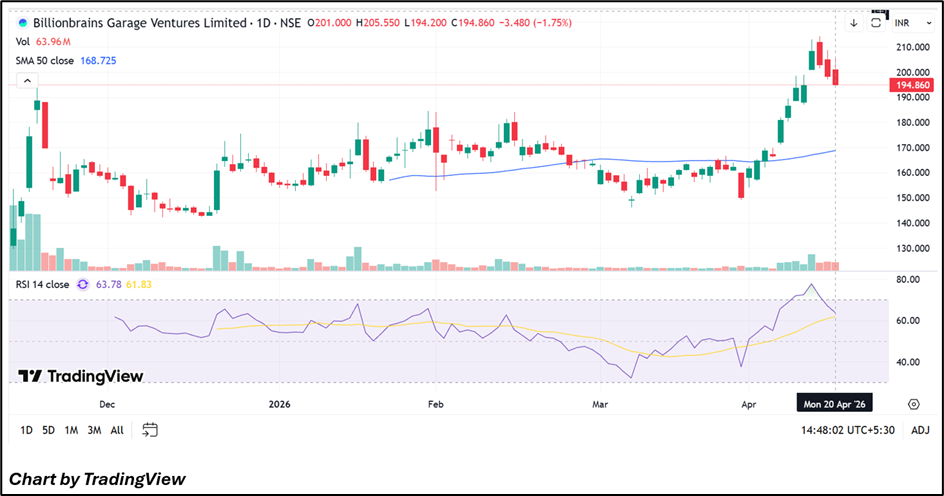Viewport: 944px width, 496px height.
Task: Open time axis settings gear icon
Action: [913, 403]
